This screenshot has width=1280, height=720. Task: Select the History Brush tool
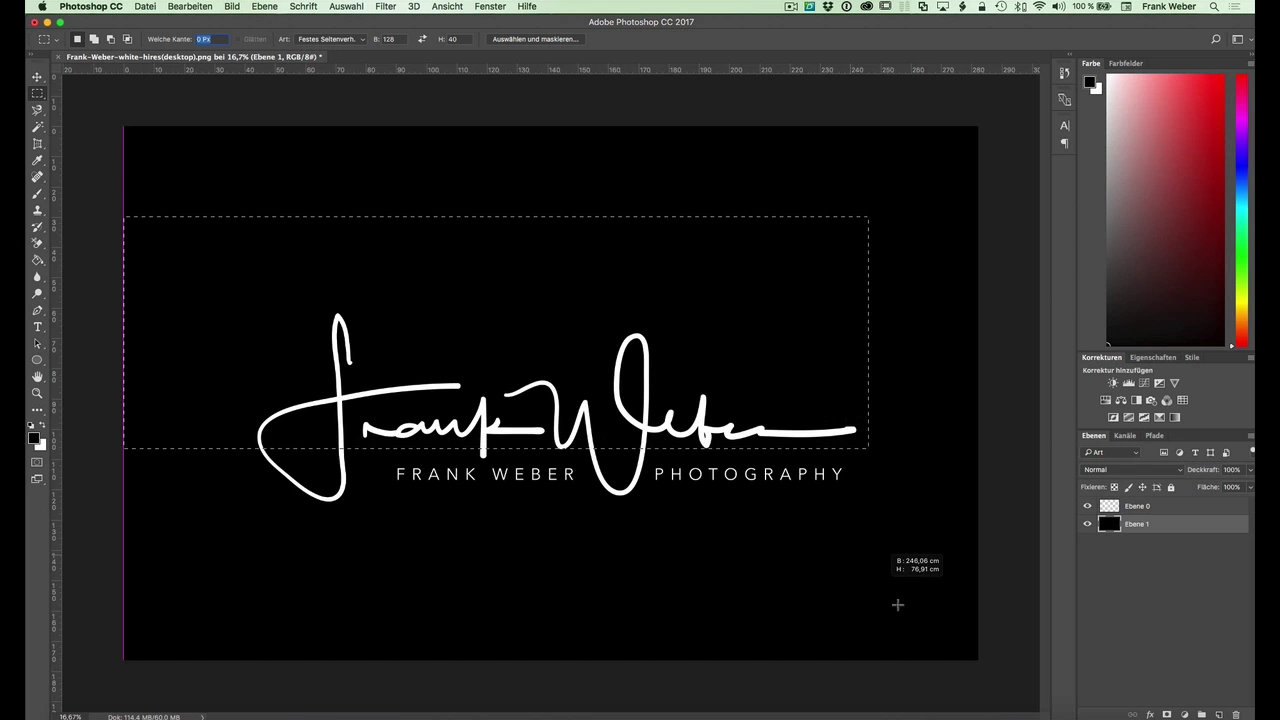coord(37,227)
